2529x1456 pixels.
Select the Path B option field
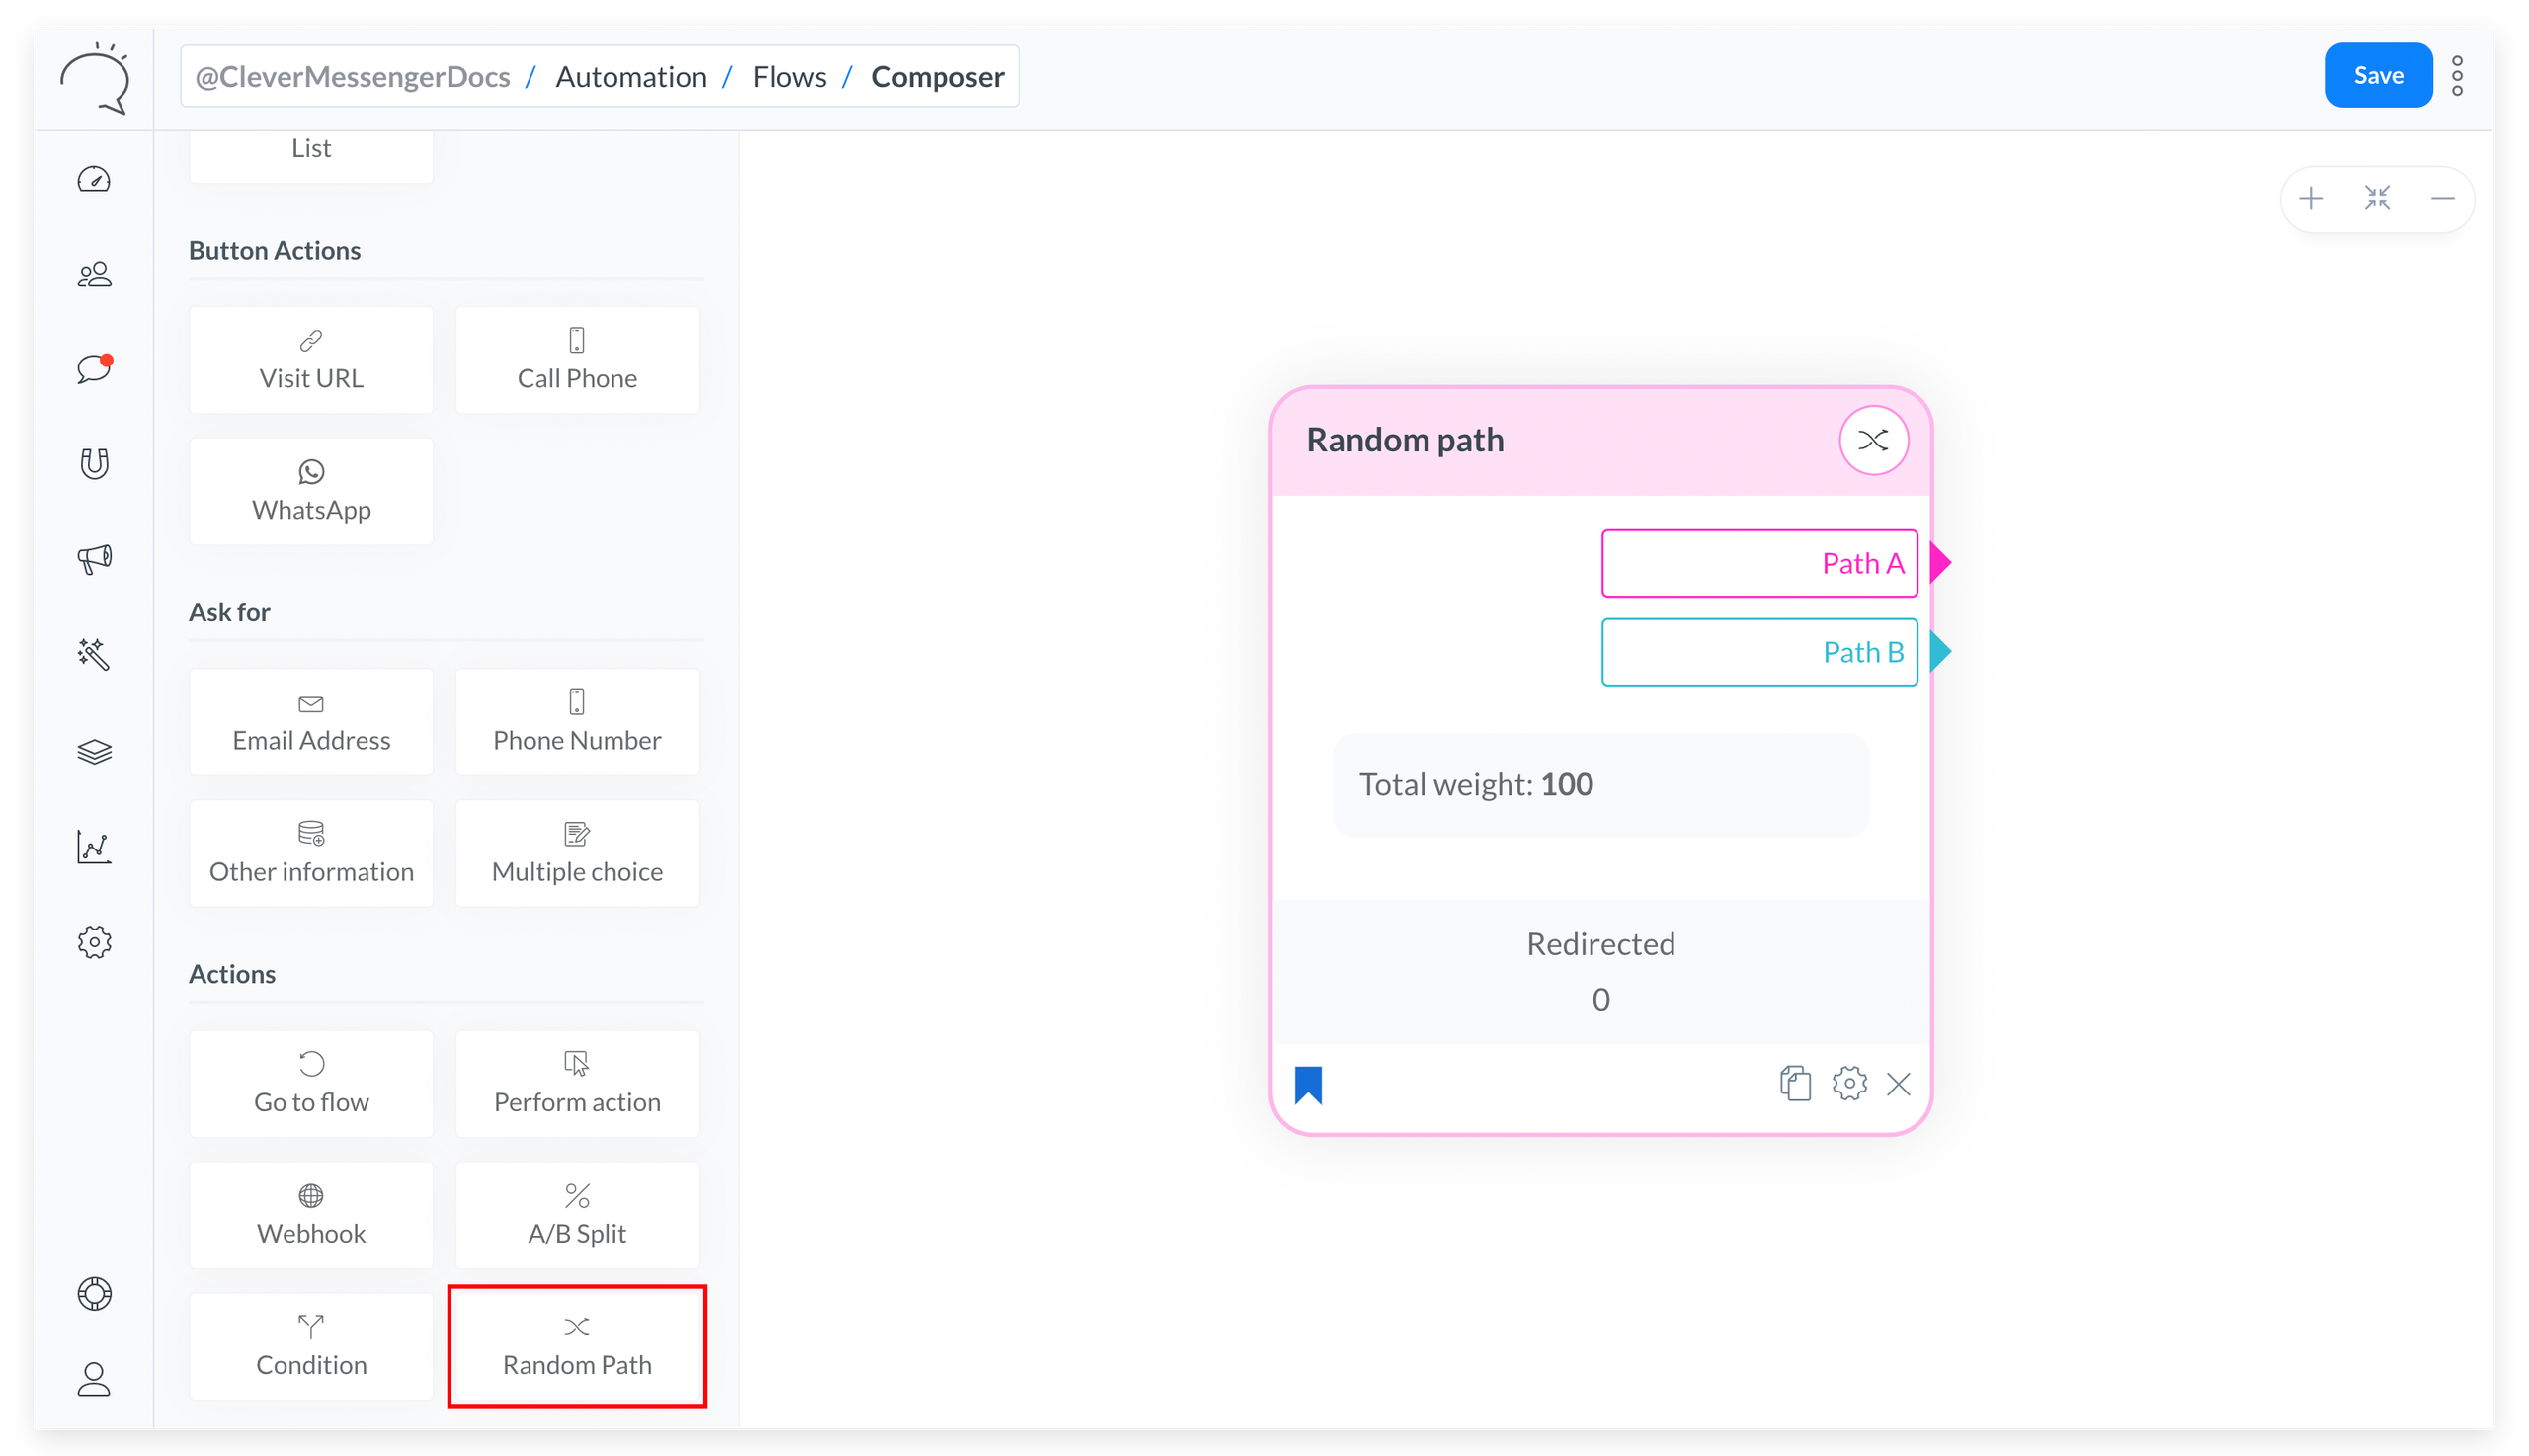point(1758,652)
